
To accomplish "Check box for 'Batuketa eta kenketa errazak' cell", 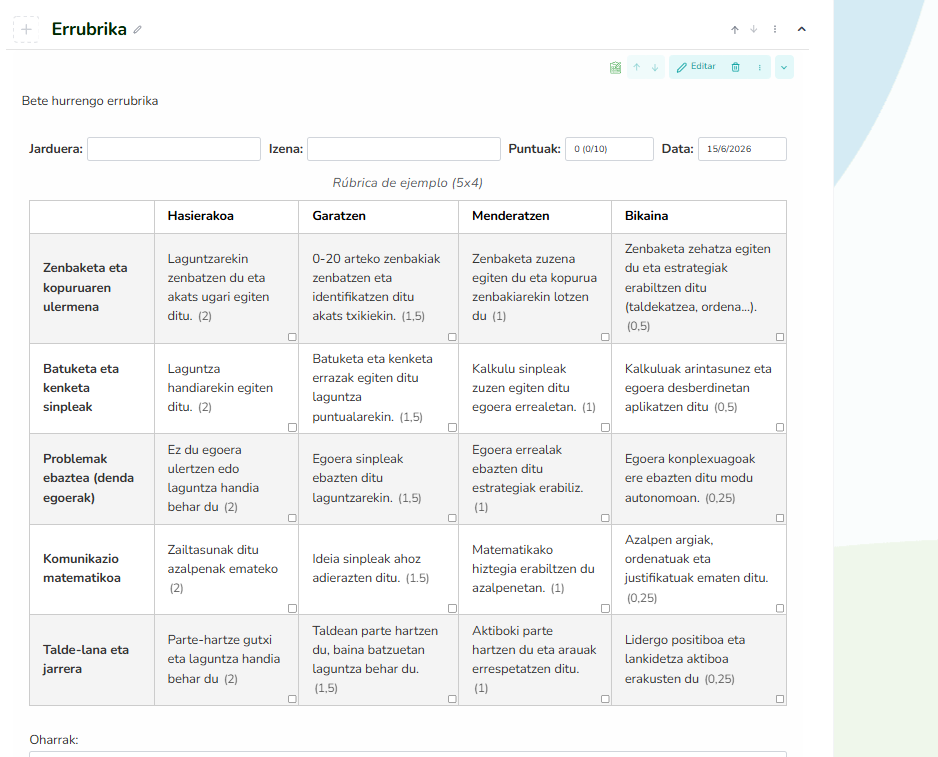I will tap(452, 427).
